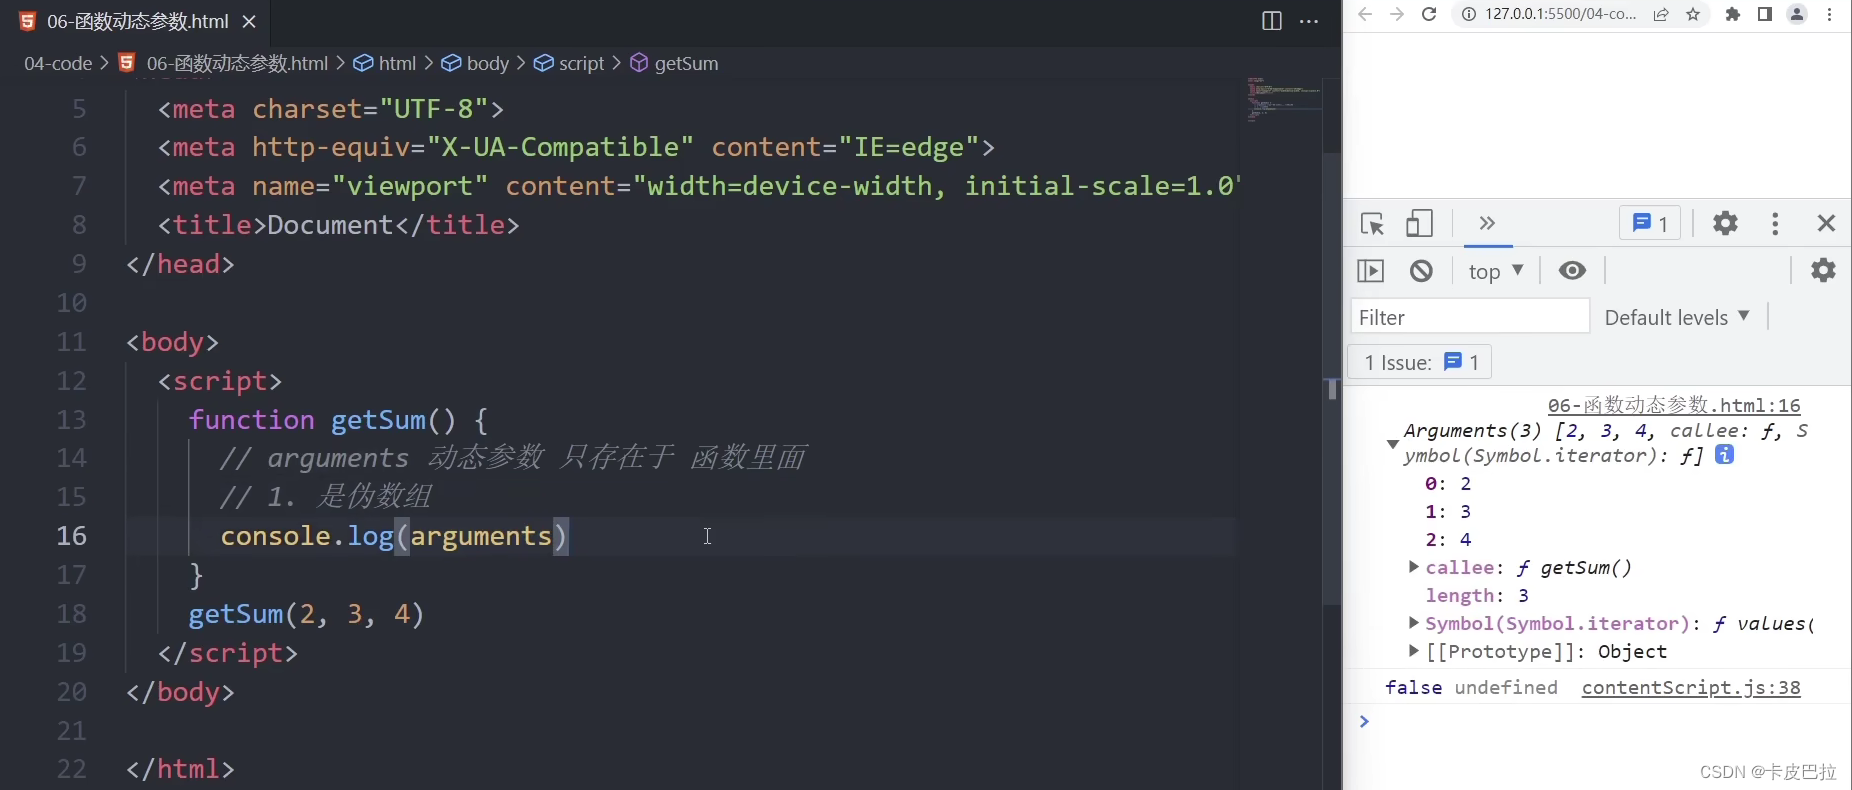1852x790 pixels.
Task: Open the Customize DevTools three-dot menu
Action: point(1775,223)
